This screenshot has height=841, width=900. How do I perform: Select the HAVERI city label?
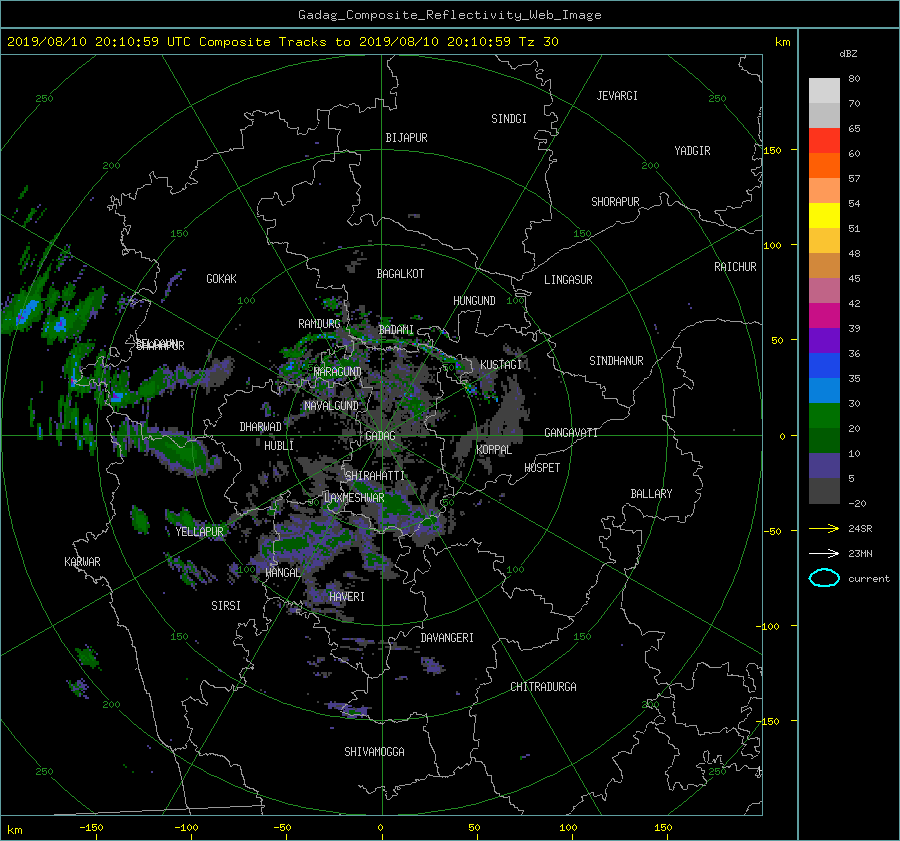coord(347,597)
